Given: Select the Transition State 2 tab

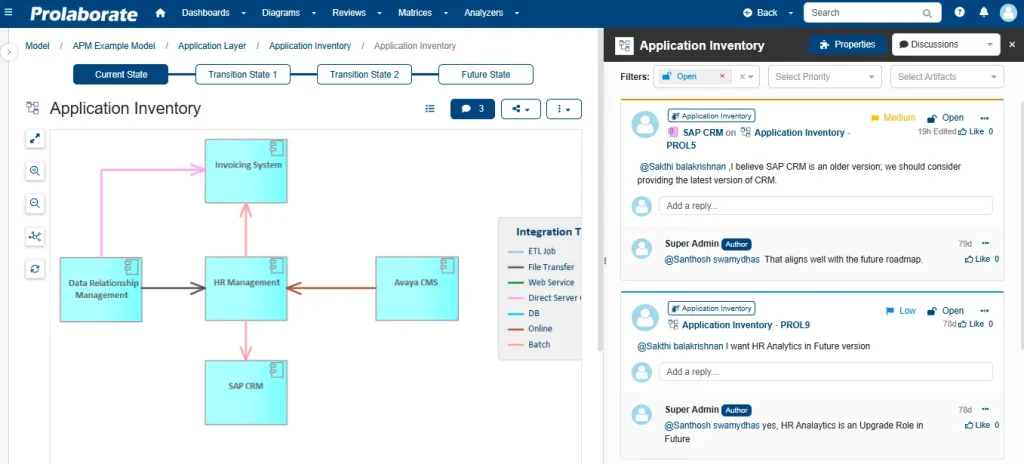Looking at the screenshot, I should coord(364,75).
